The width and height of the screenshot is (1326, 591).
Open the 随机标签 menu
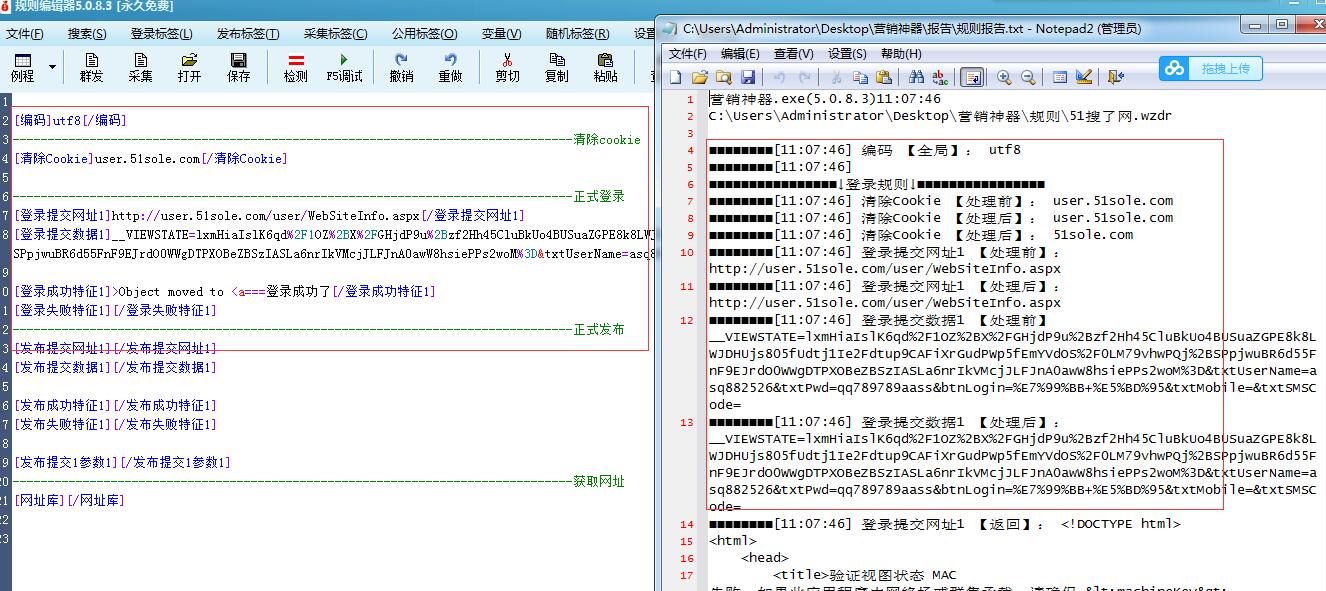(576, 33)
